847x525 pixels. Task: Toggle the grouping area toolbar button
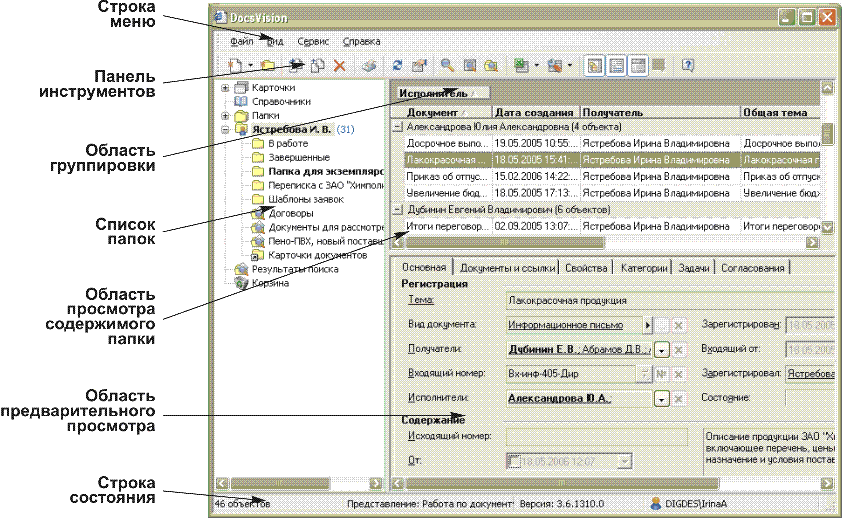(638, 66)
